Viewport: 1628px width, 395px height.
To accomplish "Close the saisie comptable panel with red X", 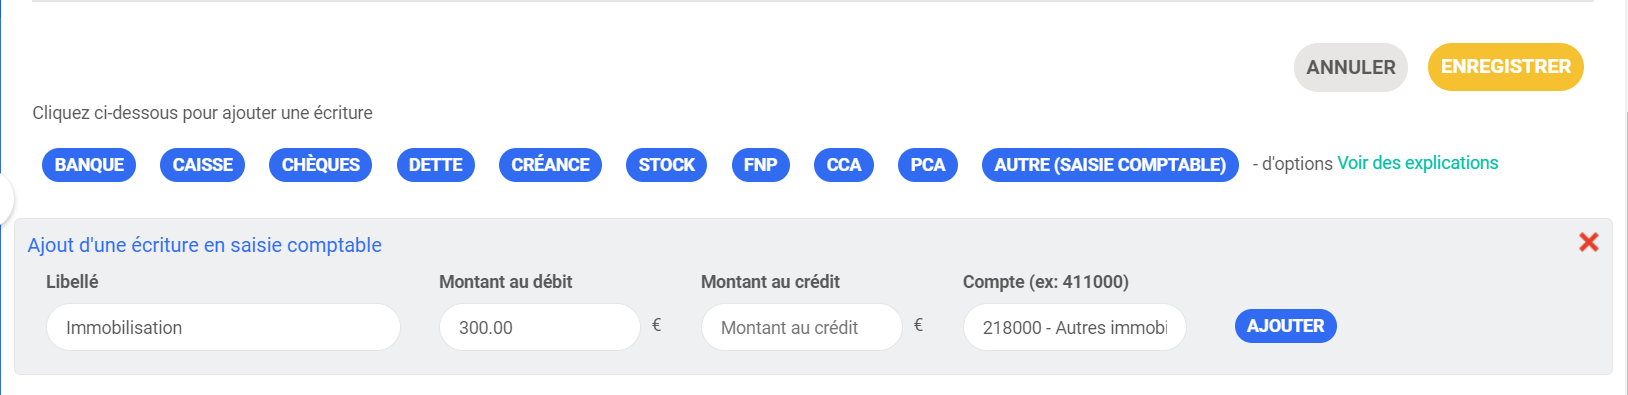I will pyautogui.click(x=1588, y=242).
